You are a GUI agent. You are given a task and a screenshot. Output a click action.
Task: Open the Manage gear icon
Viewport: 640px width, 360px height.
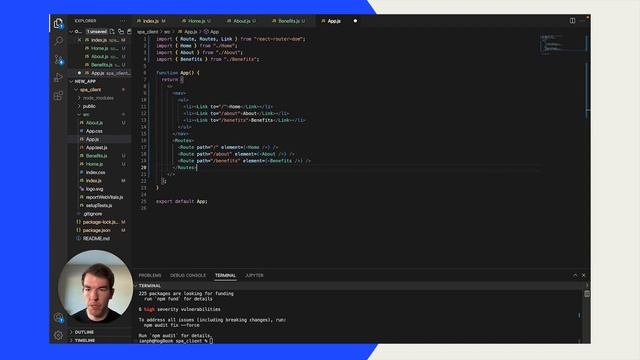58,335
